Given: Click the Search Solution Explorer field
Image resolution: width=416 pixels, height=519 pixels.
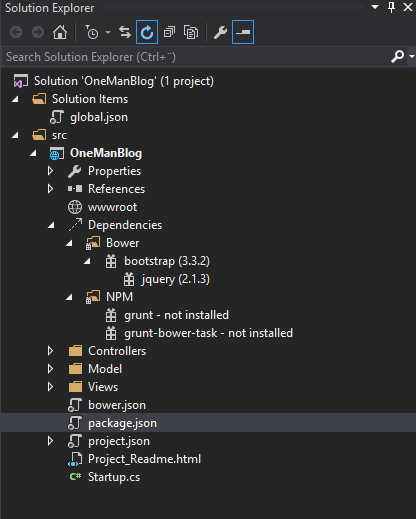Looking at the screenshot, I should coord(197,57).
